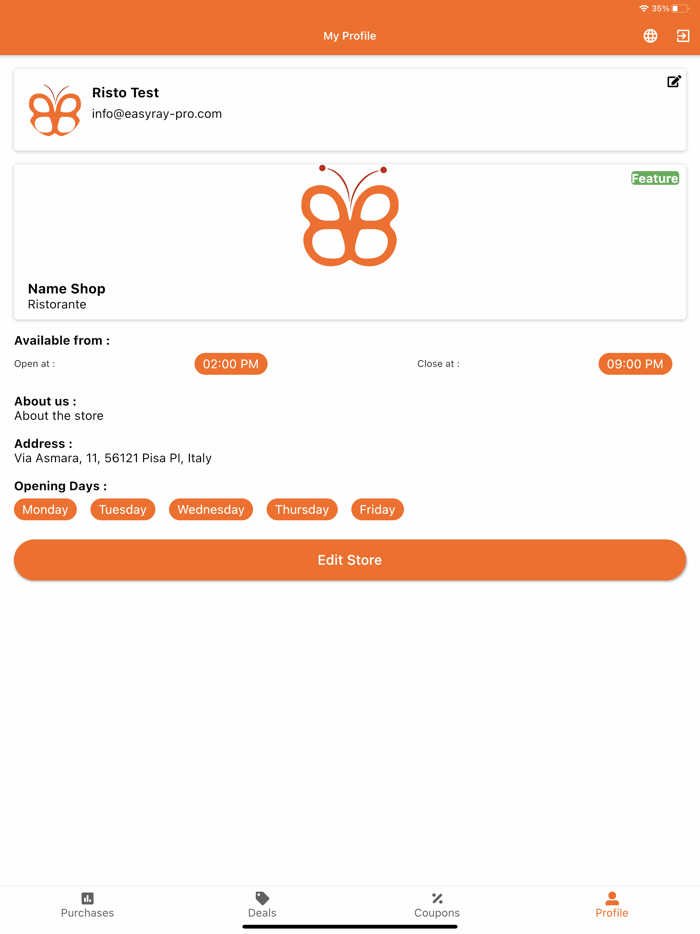Toggle the Tuesday day chip
The height and width of the screenshot is (934, 700).
tap(123, 509)
